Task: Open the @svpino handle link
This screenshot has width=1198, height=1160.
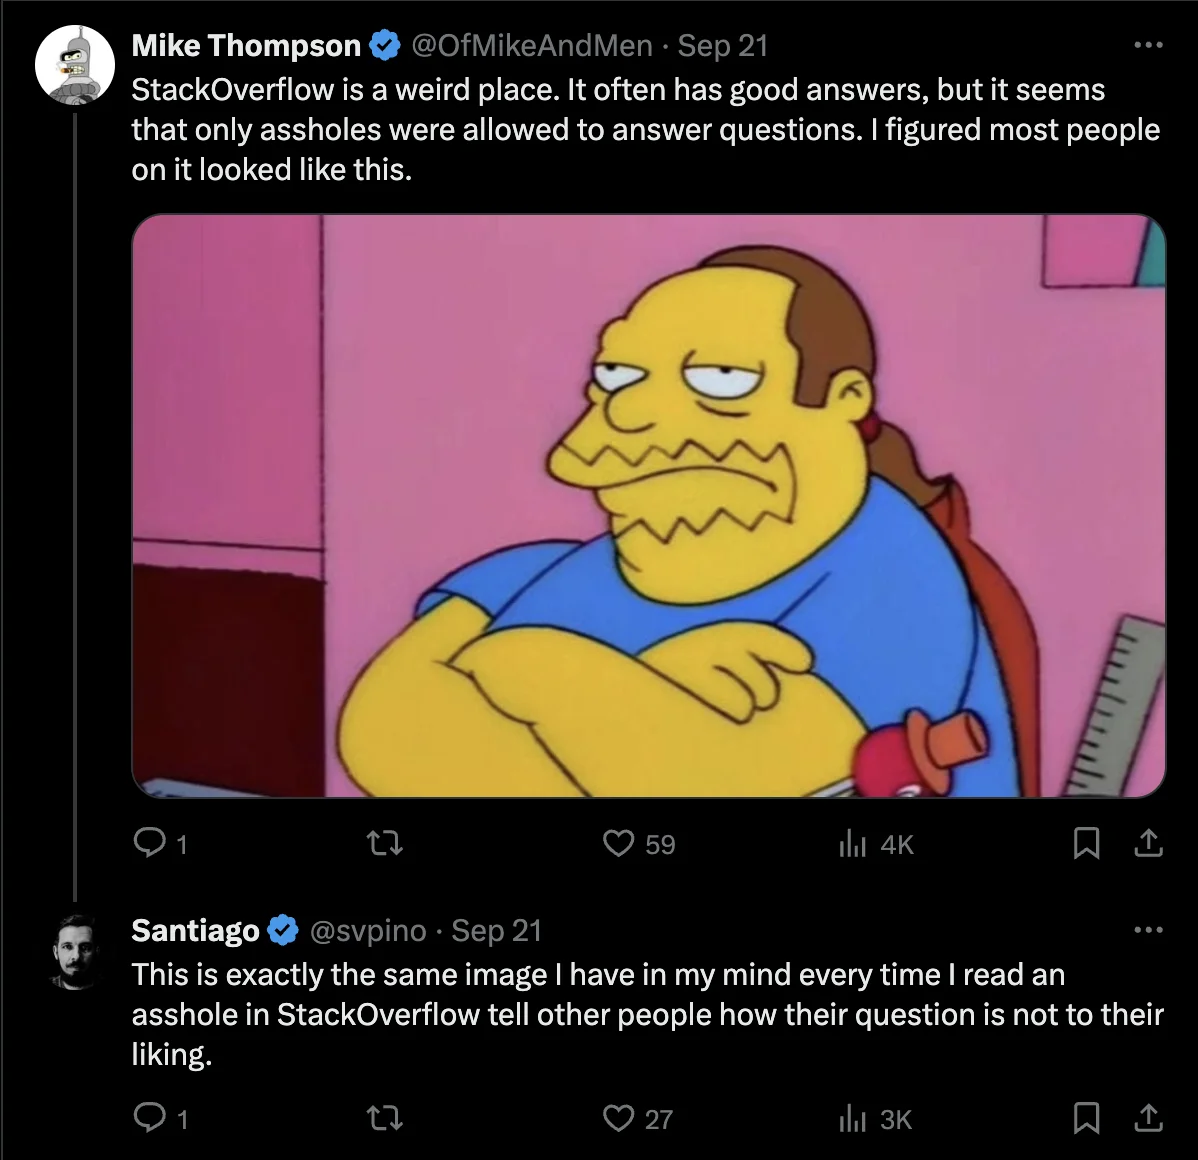Action: coord(367,931)
